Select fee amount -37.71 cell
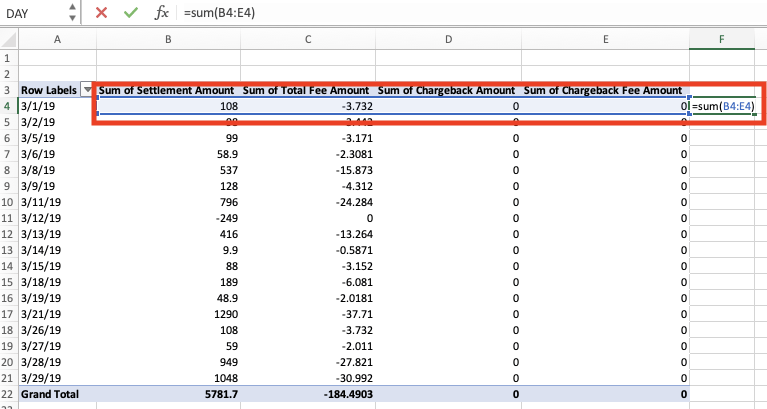The image size is (767, 409). pyautogui.click(x=308, y=314)
